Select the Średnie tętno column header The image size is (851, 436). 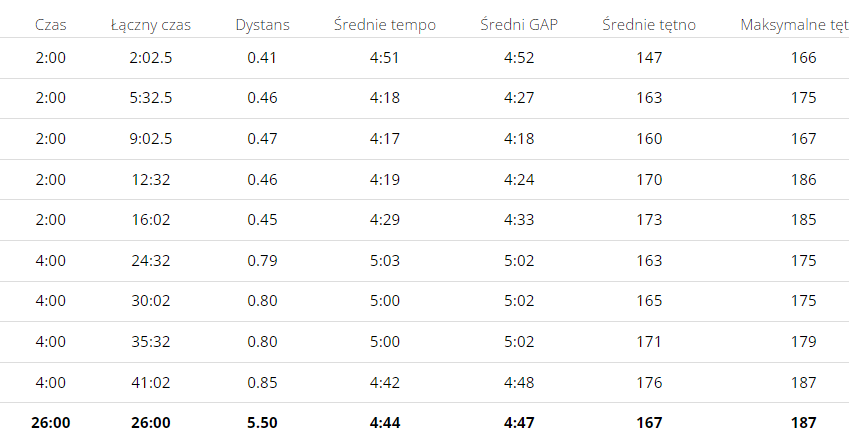[x=649, y=25]
